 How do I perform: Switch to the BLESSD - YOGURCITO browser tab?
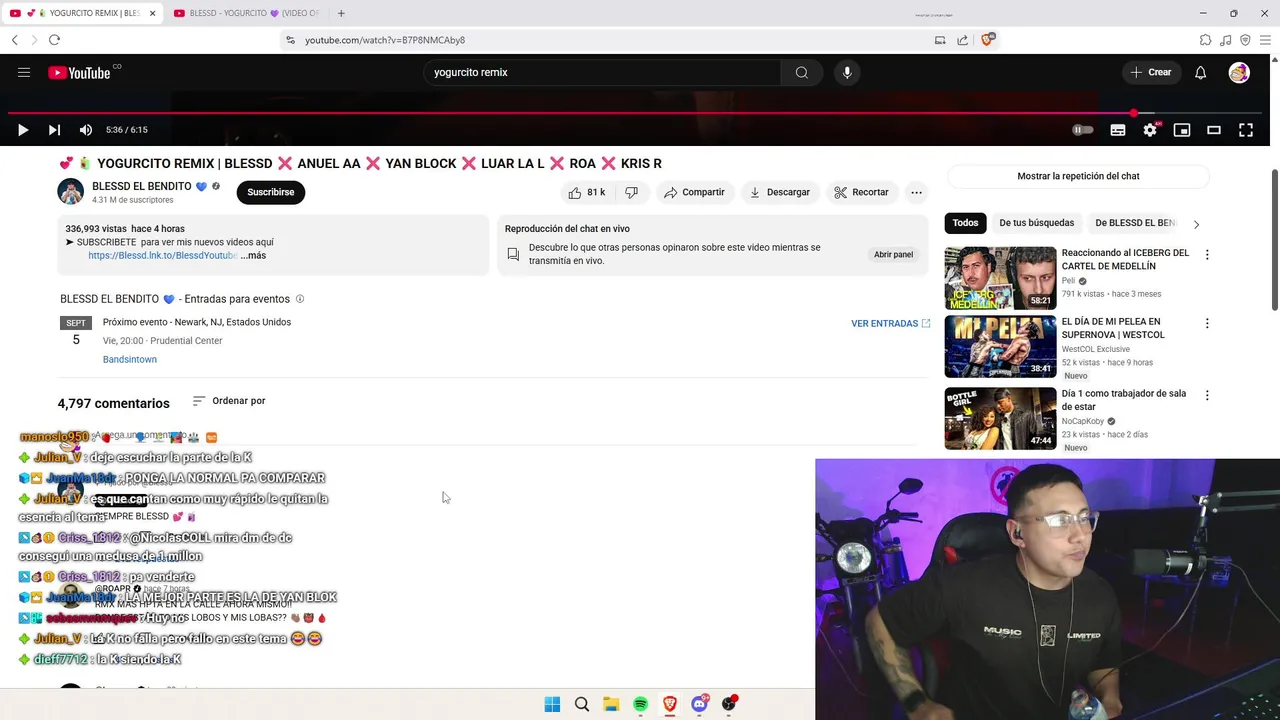pyautogui.click(x=246, y=13)
